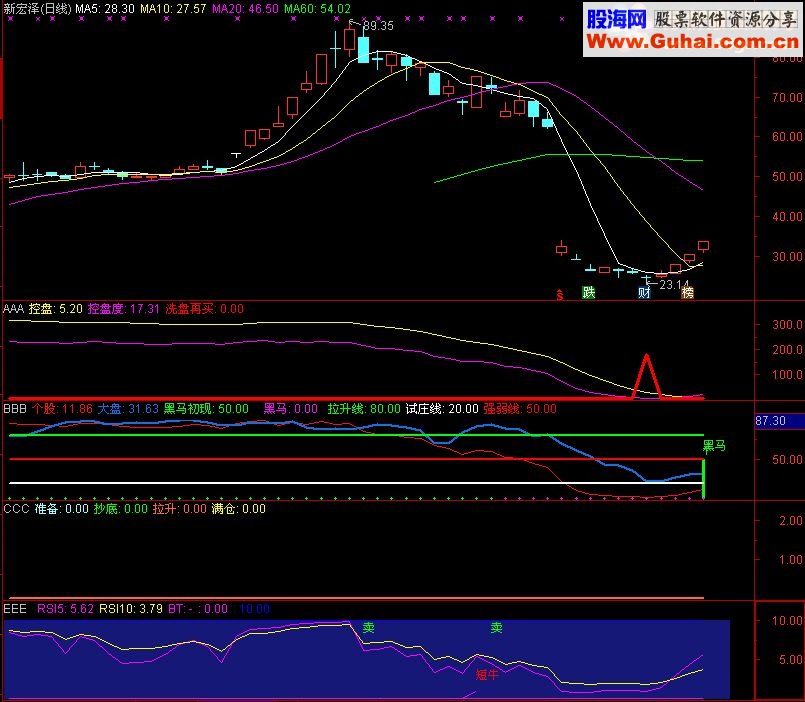805x702 pixels.
Task: Click the MA5: 28.30 legend
Action: (105, 9)
